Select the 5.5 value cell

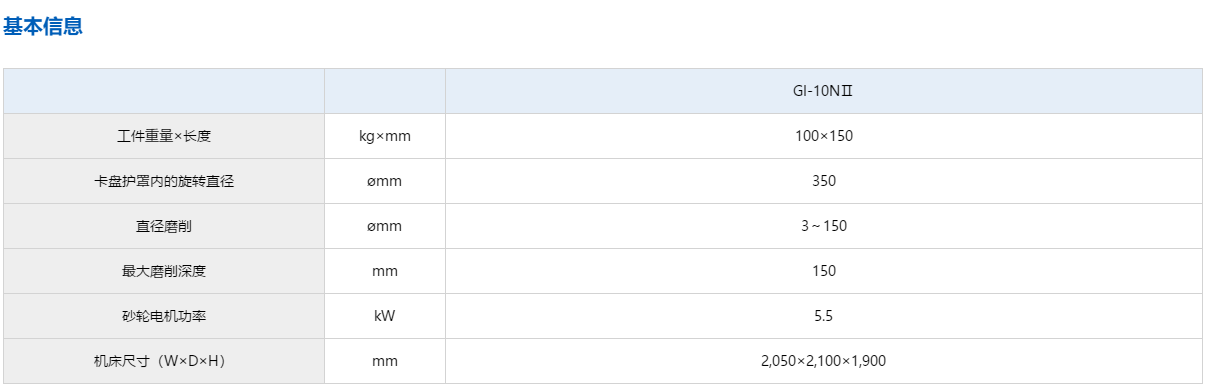click(x=824, y=316)
